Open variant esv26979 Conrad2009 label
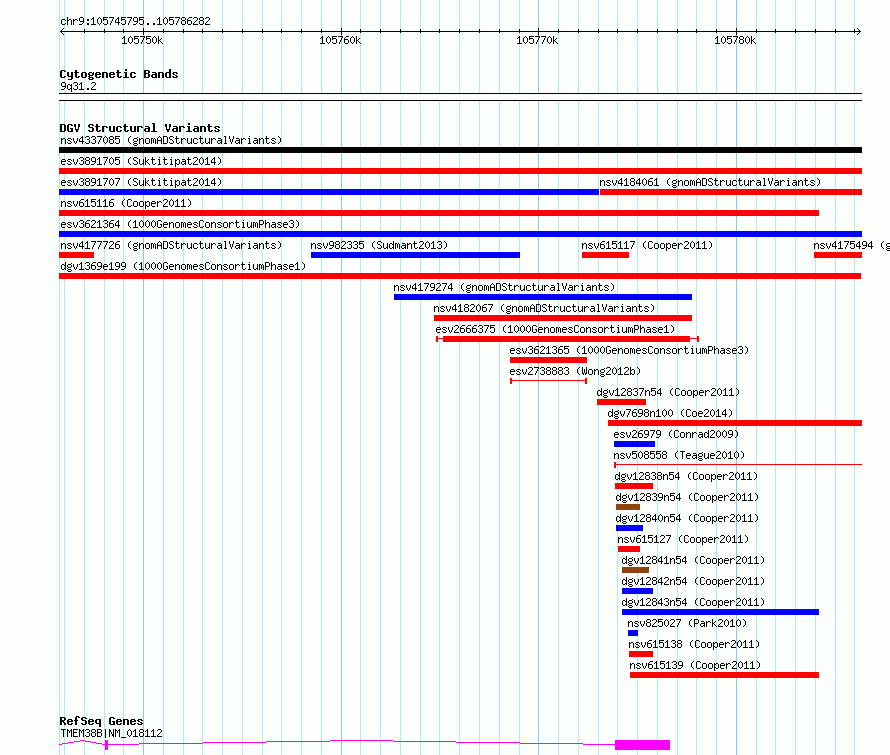This screenshot has height=755, width=890. point(676,434)
